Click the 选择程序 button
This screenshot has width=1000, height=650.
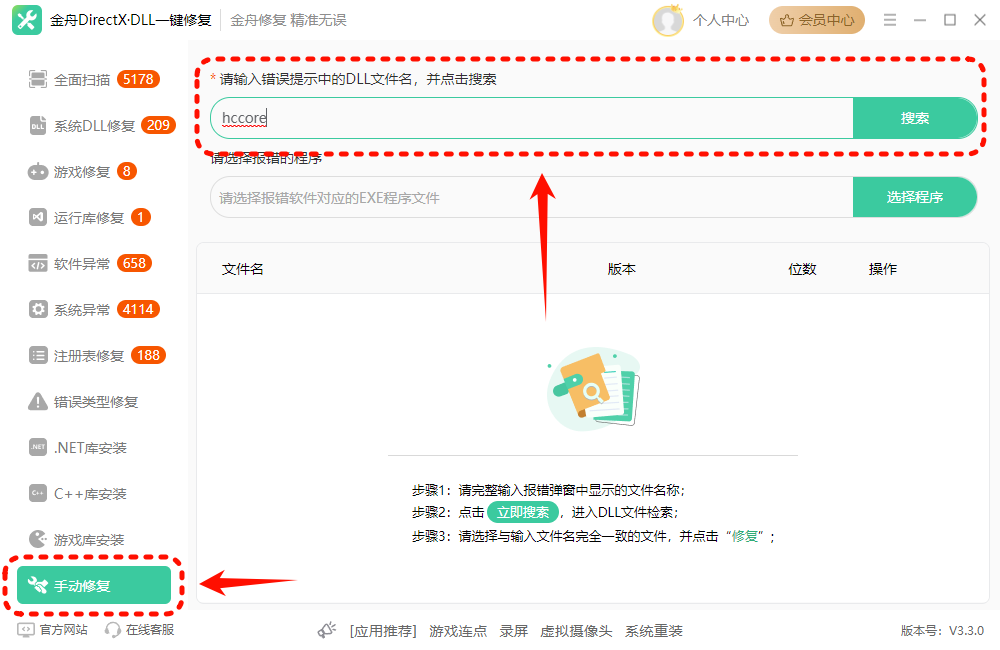[915, 197]
